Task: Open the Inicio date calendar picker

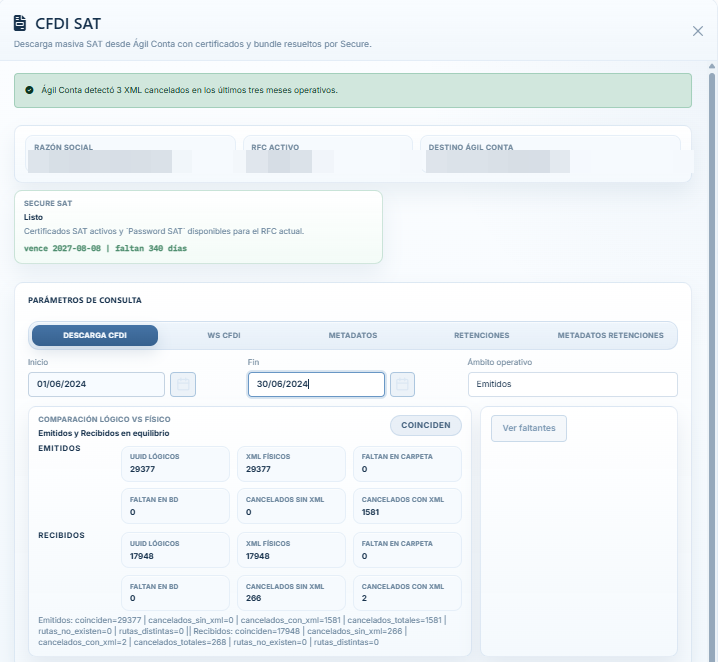Action: (x=183, y=384)
